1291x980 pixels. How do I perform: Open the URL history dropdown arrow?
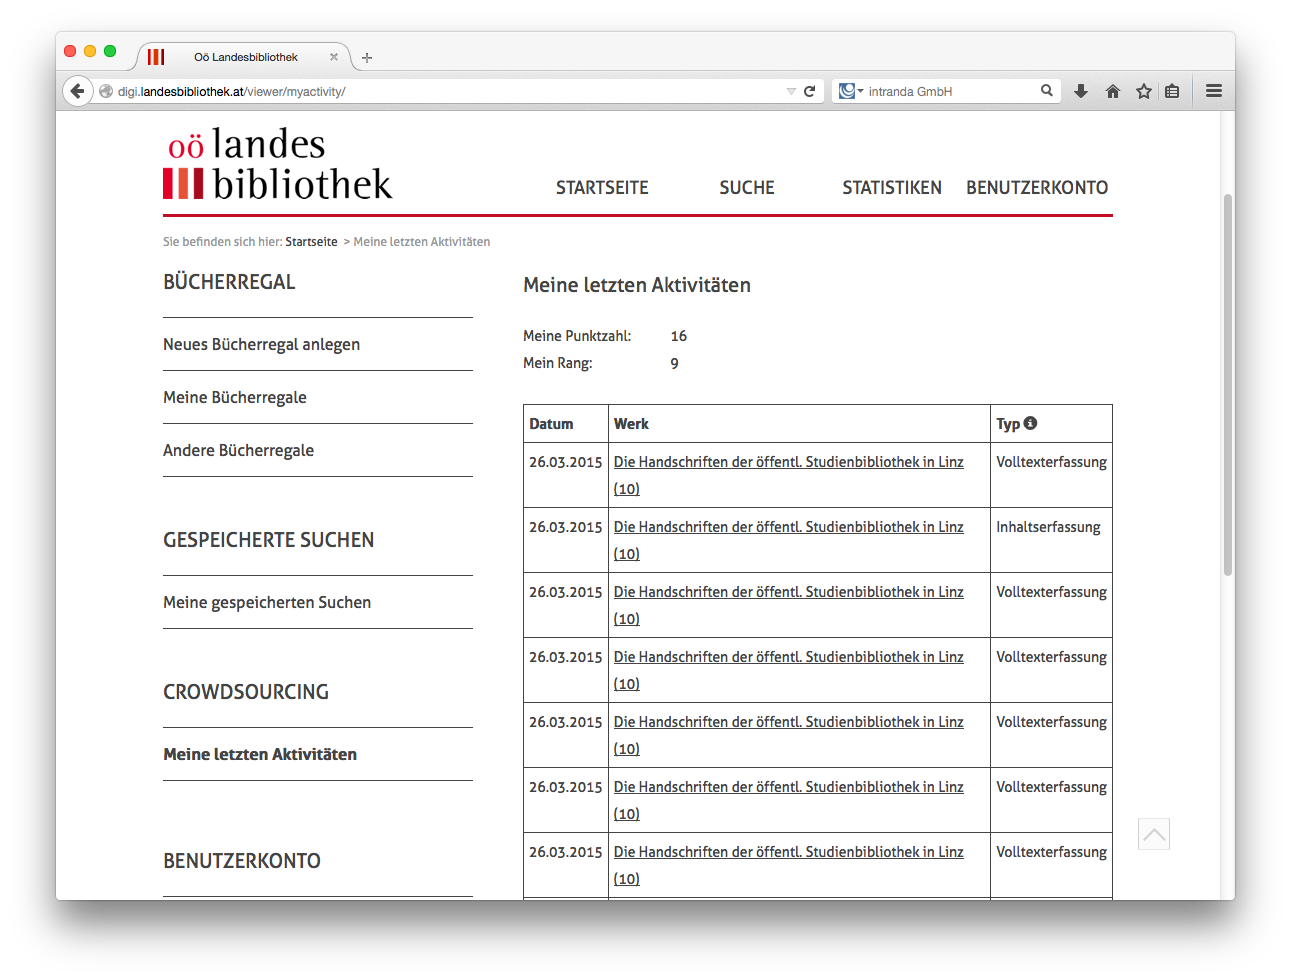click(791, 91)
